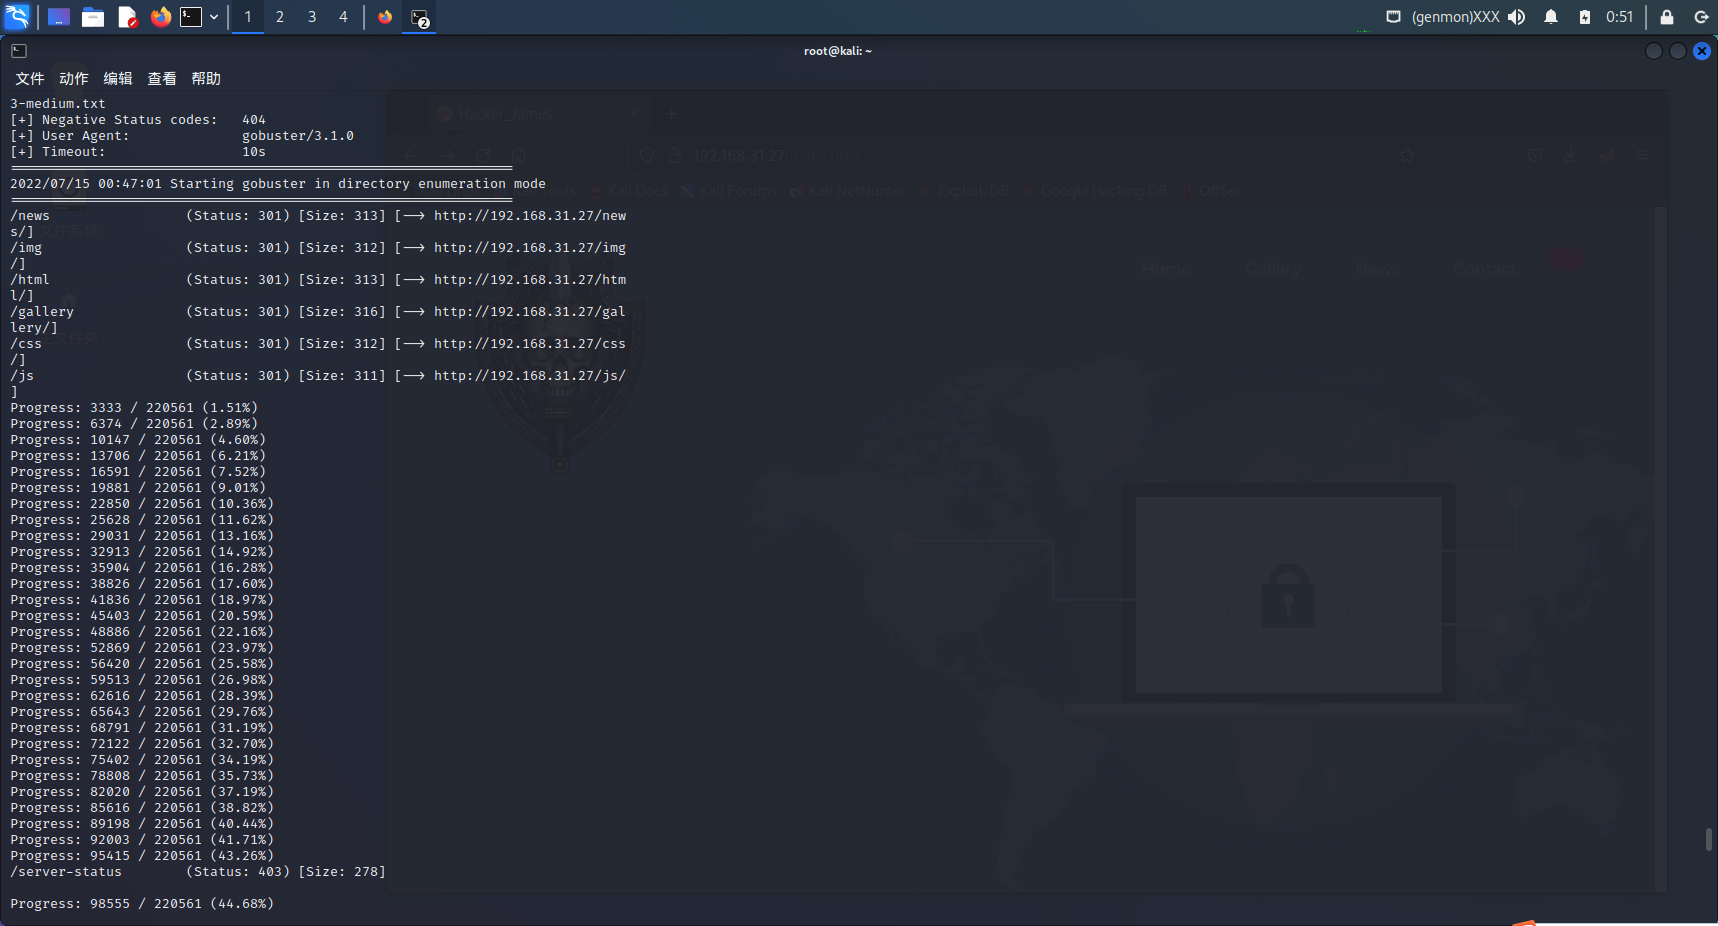Launch Firefox from the panel launcher

point(160,17)
